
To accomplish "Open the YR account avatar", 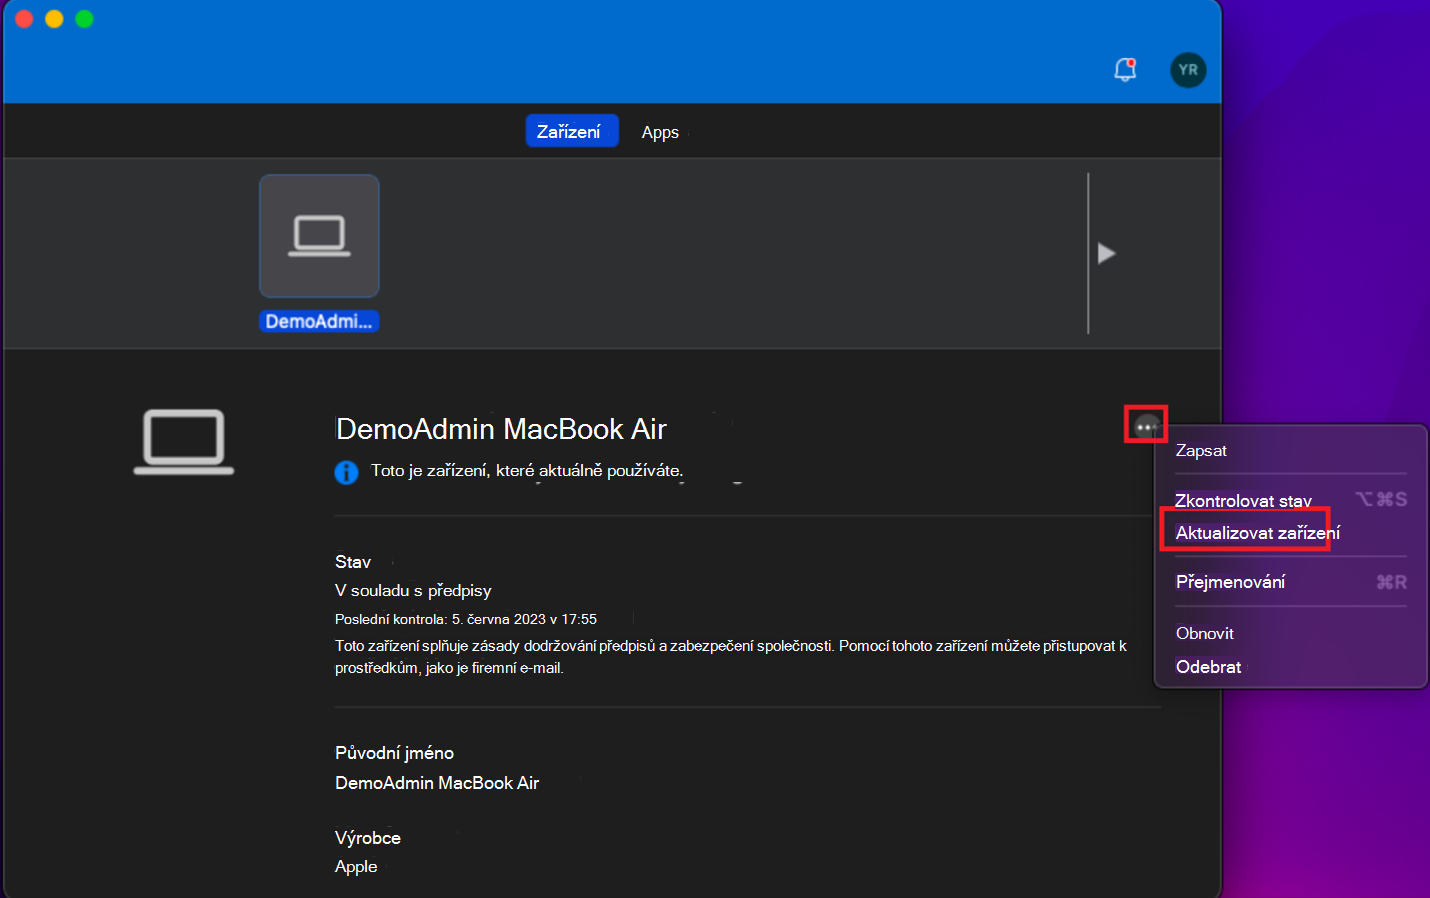I will tap(1188, 70).
